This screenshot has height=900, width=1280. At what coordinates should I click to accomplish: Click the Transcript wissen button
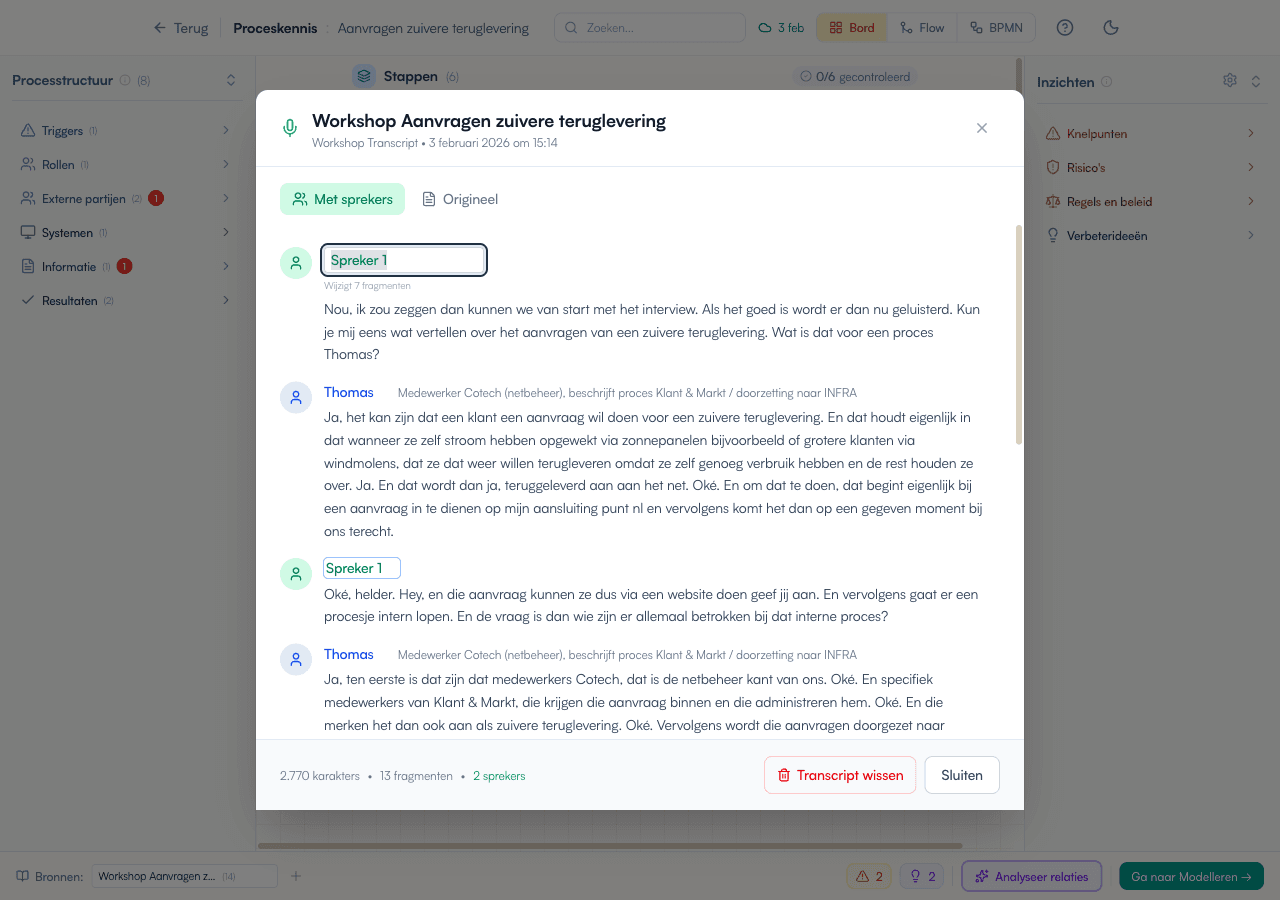pyautogui.click(x=839, y=775)
